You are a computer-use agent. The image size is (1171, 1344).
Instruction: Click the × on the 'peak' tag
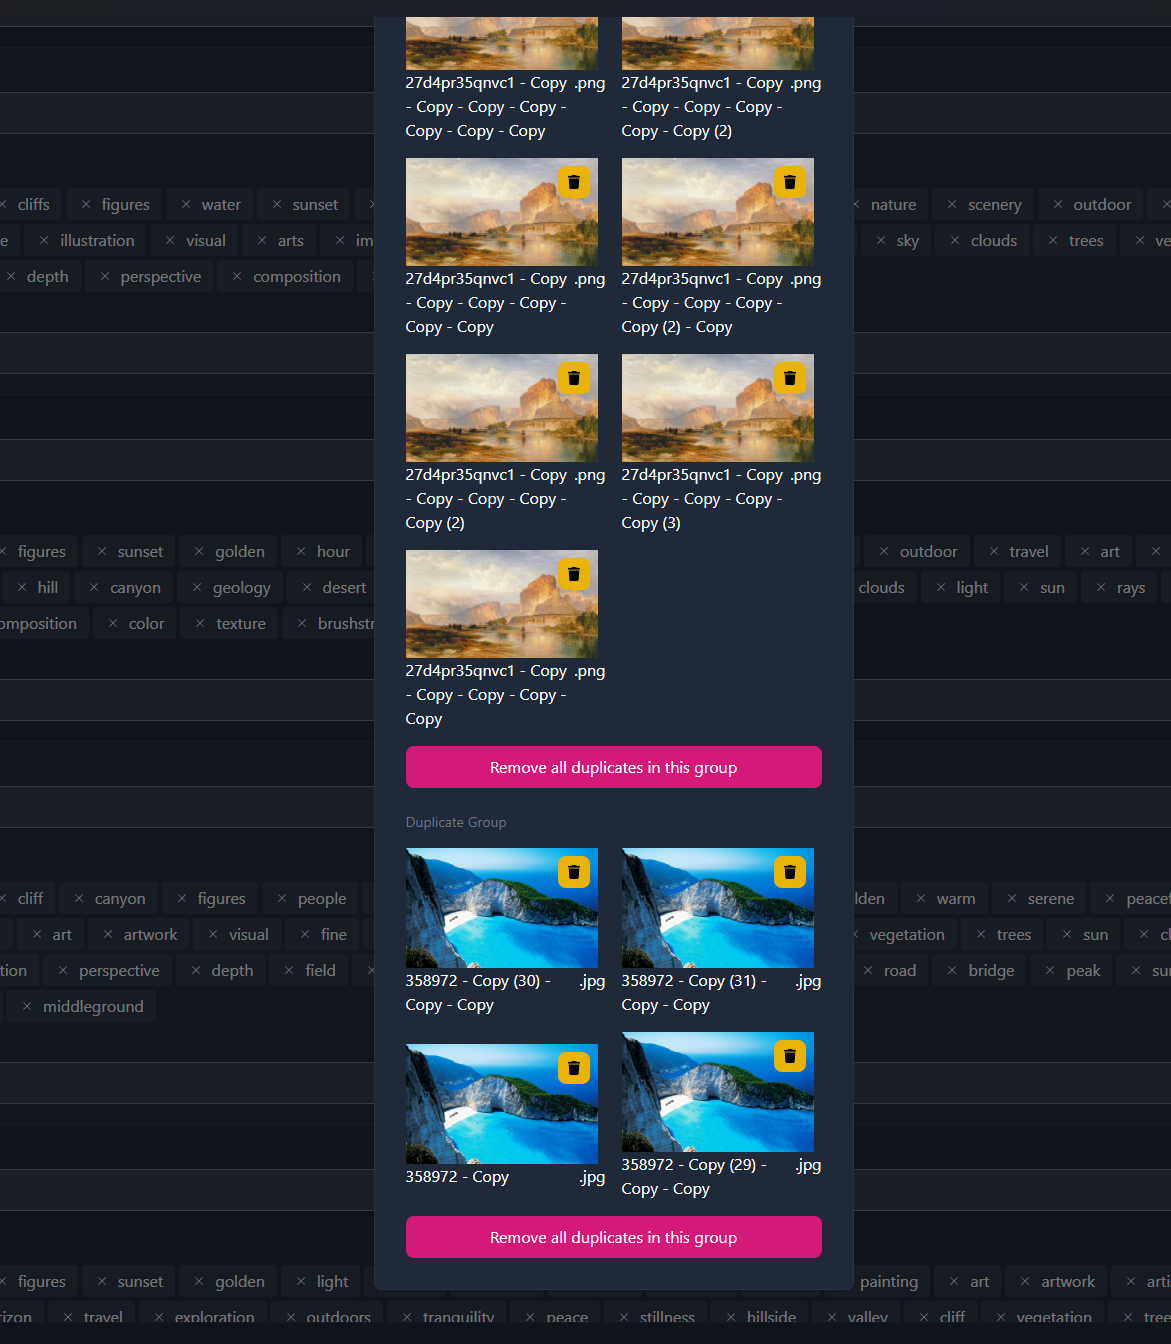(1050, 971)
